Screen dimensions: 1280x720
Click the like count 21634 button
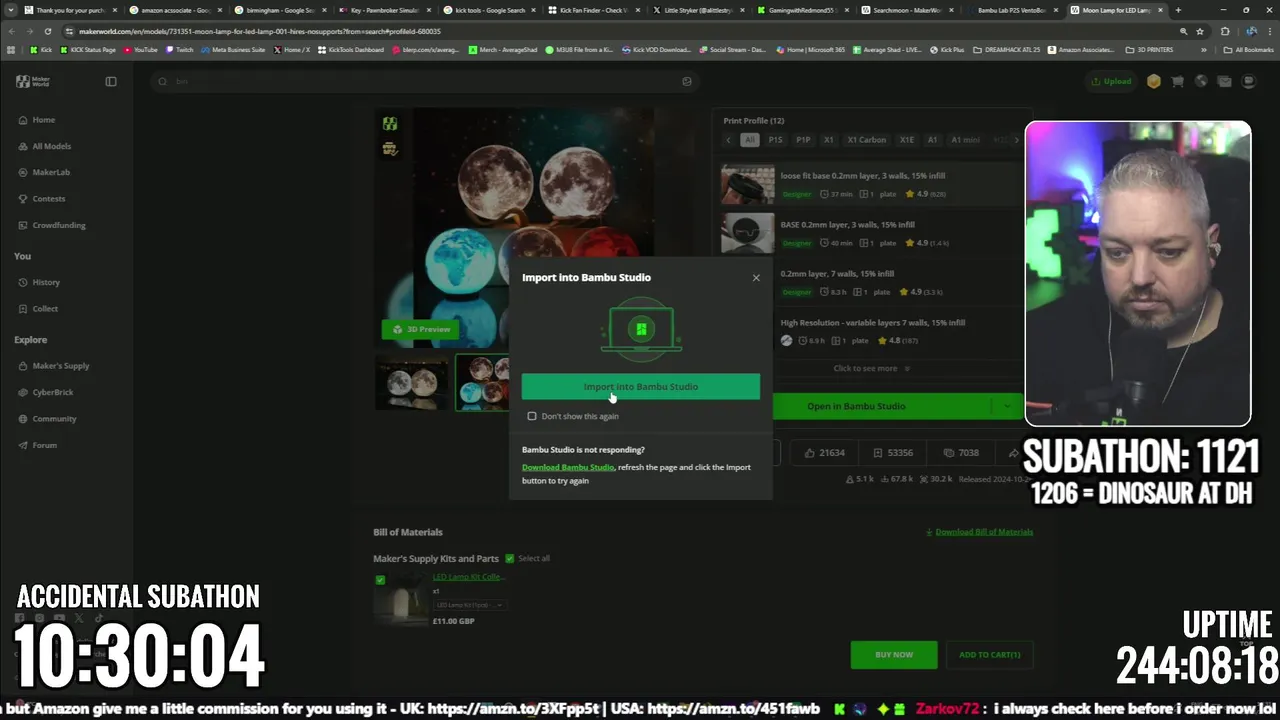point(824,453)
